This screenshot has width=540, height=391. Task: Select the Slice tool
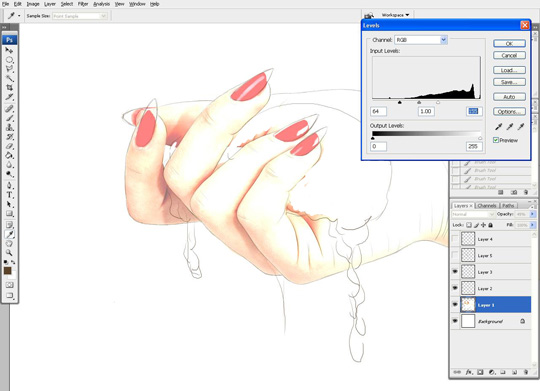click(x=9, y=97)
